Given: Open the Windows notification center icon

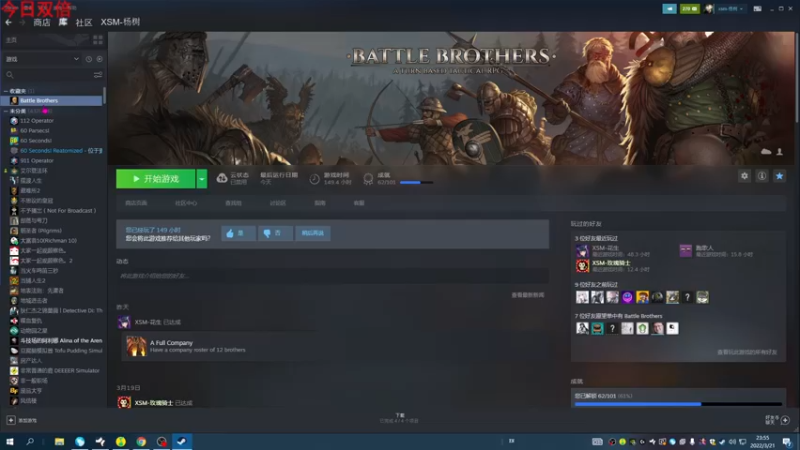Looking at the screenshot, I should click(x=787, y=441).
